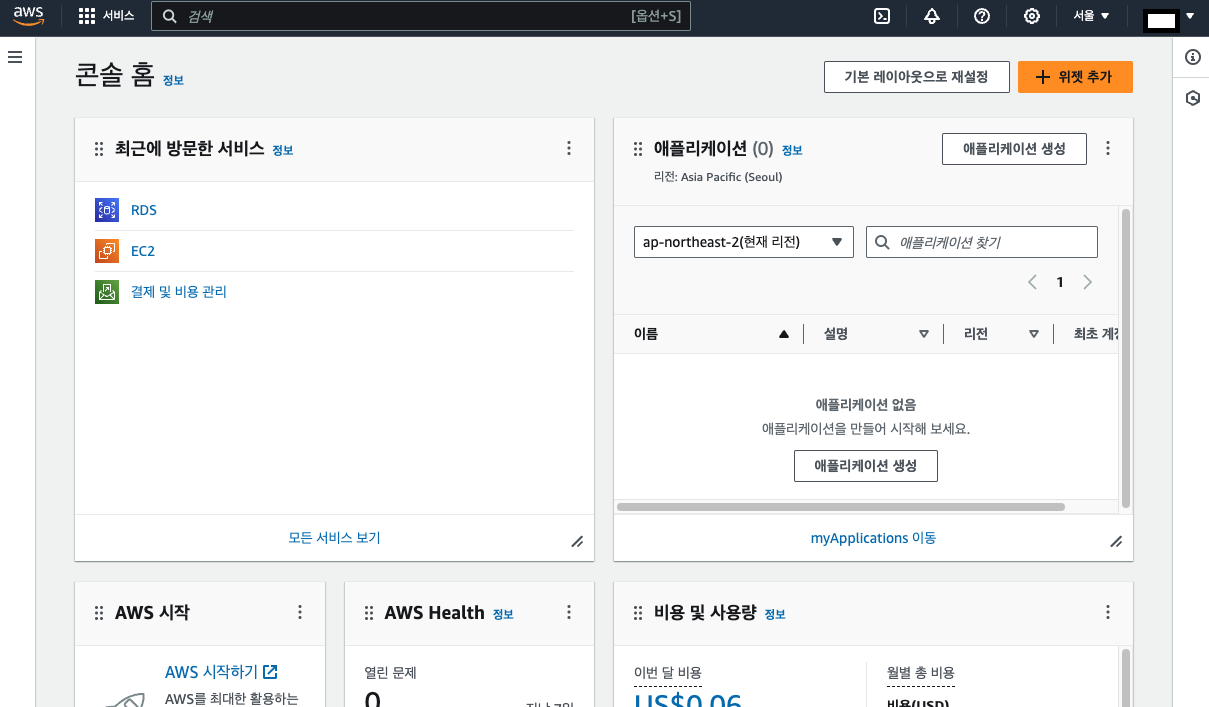Open the CloudShell terminal icon
This screenshot has width=1209, height=707.
(882, 16)
